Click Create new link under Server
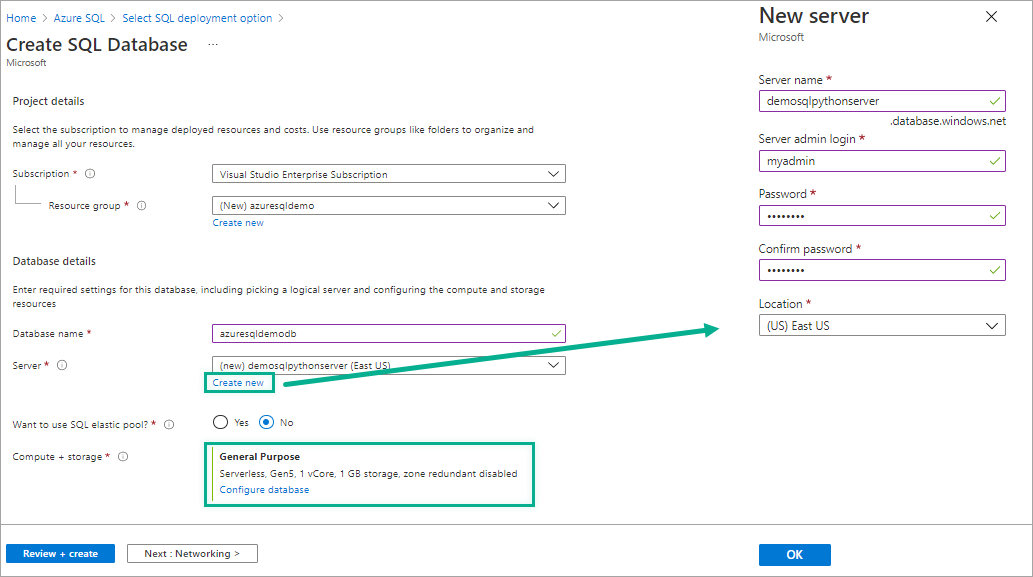The image size is (1033, 577). (x=238, y=383)
